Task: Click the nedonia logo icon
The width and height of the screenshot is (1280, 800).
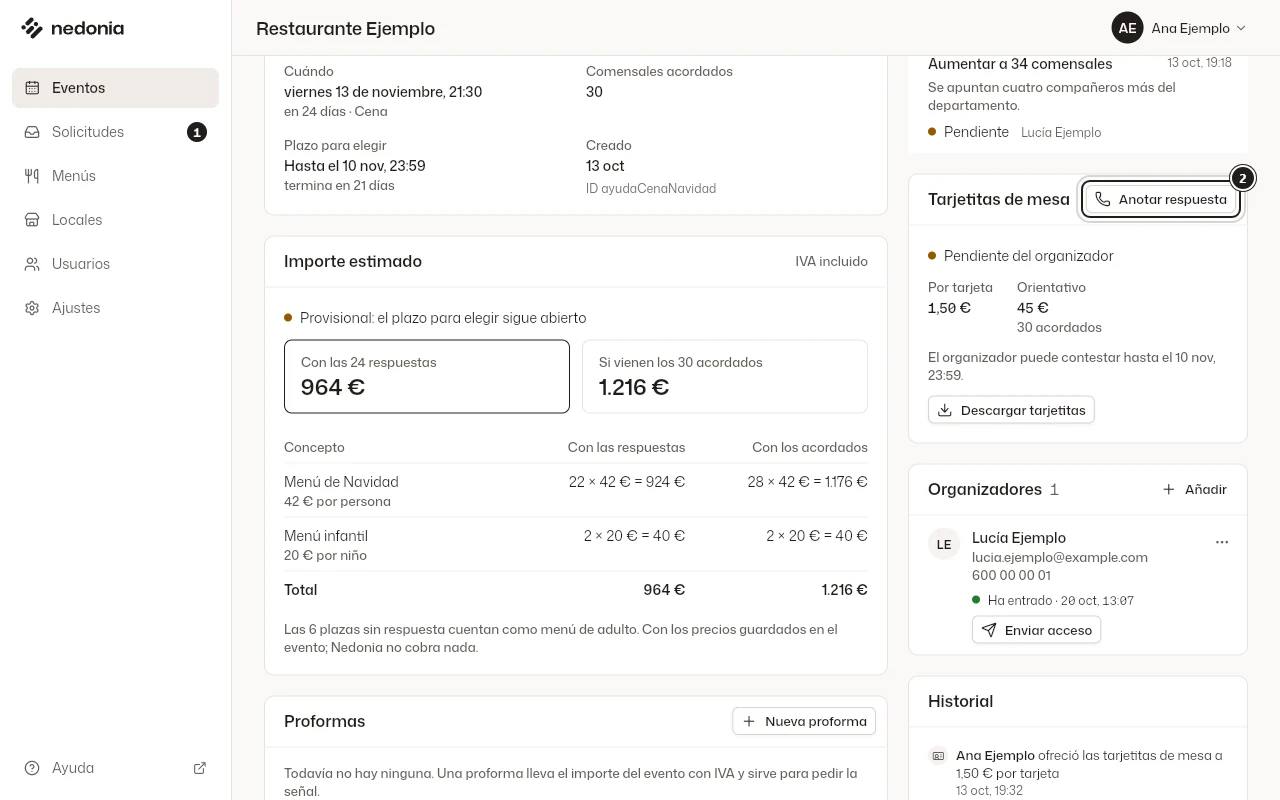Action: pyautogui.click(x=32, y=28)
